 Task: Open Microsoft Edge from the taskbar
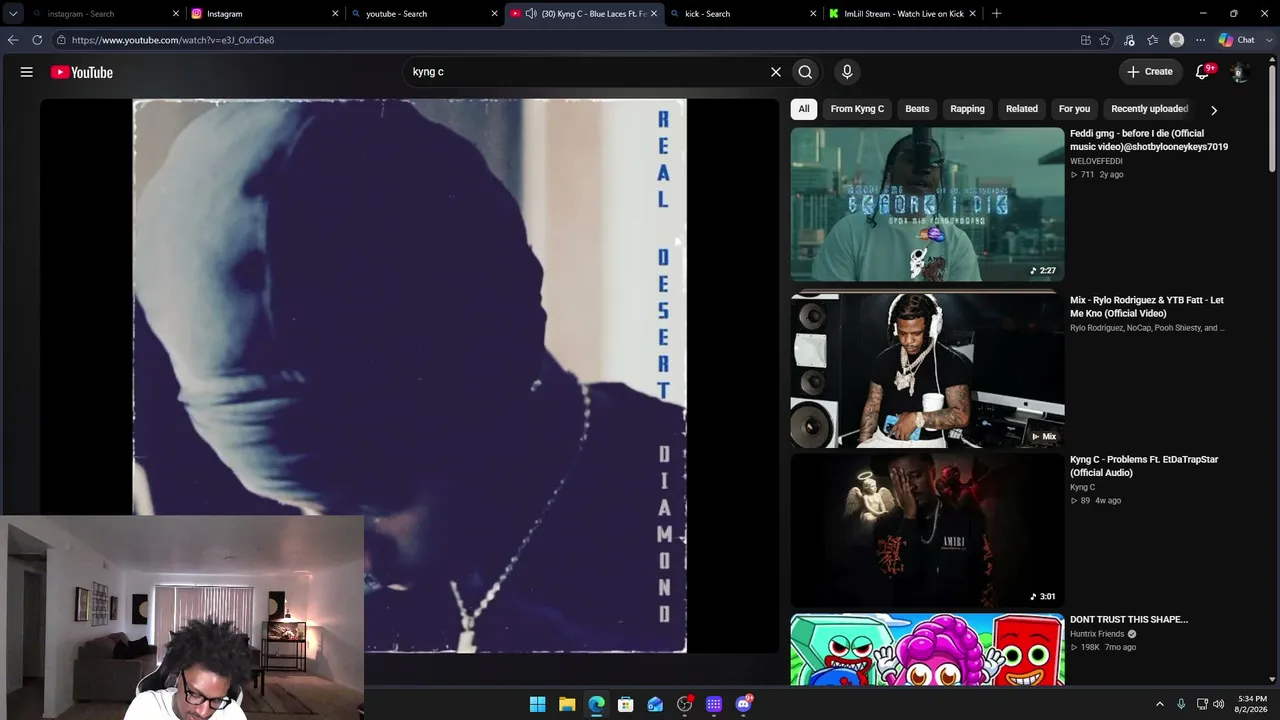(596, 704)
